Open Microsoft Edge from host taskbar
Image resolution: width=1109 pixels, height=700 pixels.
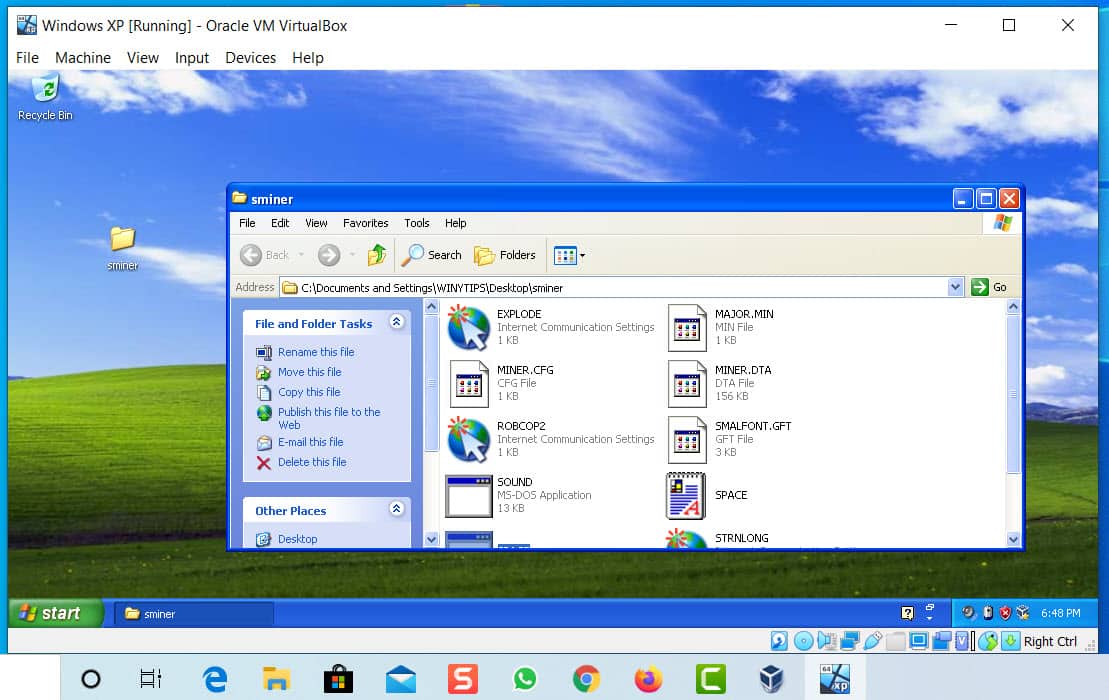click(214, 679)
